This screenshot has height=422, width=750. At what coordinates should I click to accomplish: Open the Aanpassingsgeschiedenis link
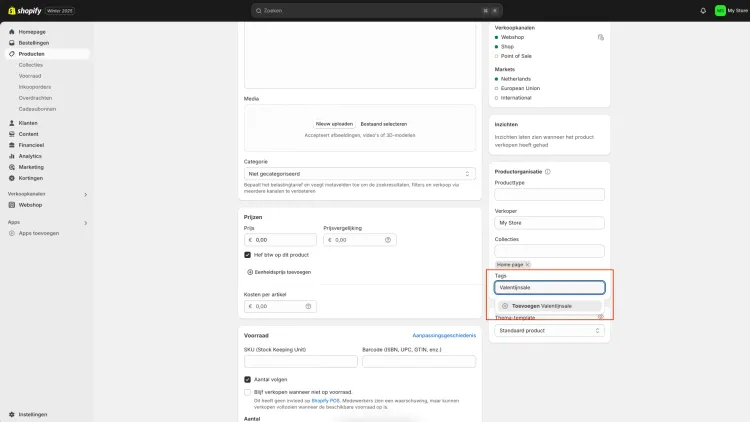click(444, 335)
